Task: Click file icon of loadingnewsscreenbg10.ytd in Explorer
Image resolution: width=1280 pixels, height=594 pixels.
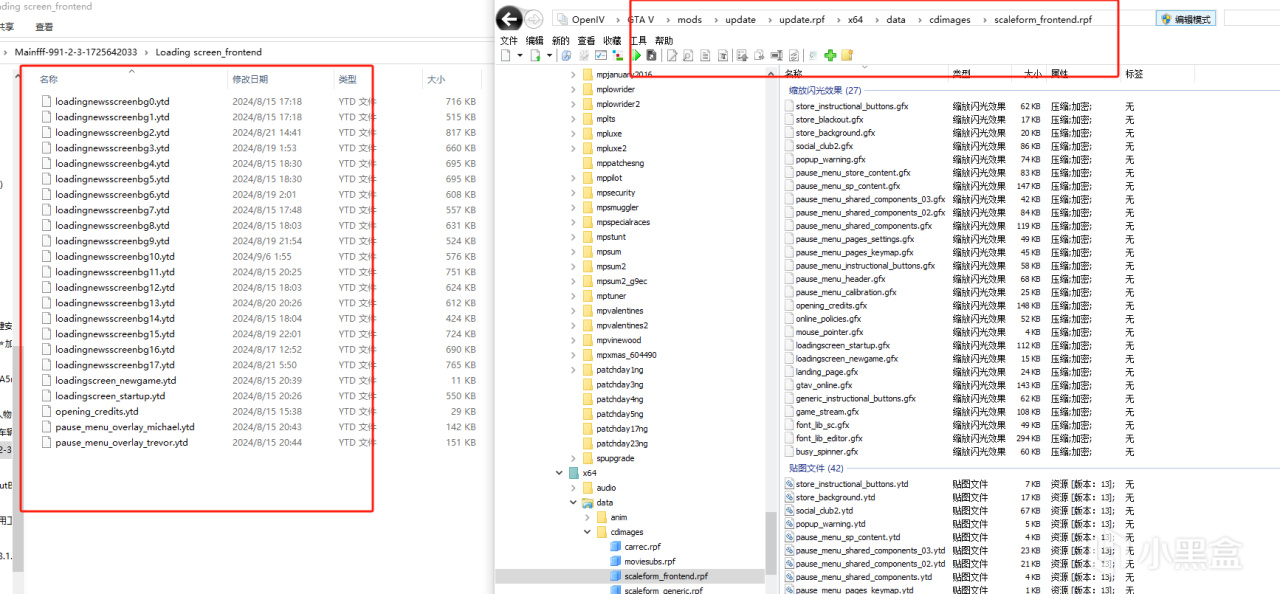Action: [46, 256]
